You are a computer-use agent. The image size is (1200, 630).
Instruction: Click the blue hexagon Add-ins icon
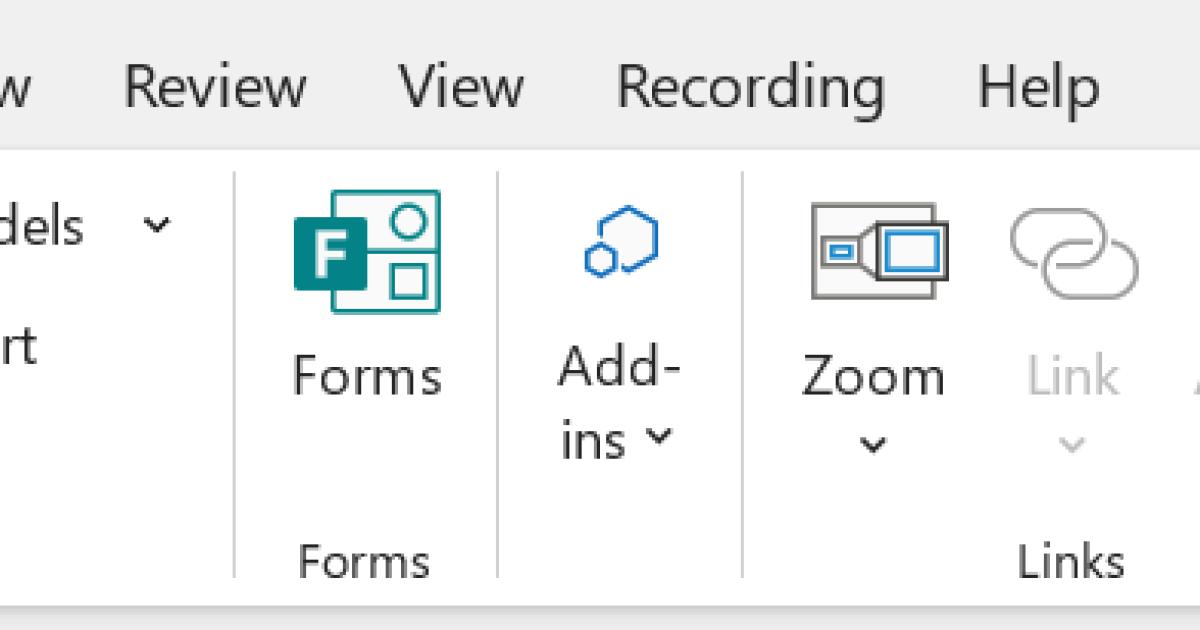coord(621,240)
